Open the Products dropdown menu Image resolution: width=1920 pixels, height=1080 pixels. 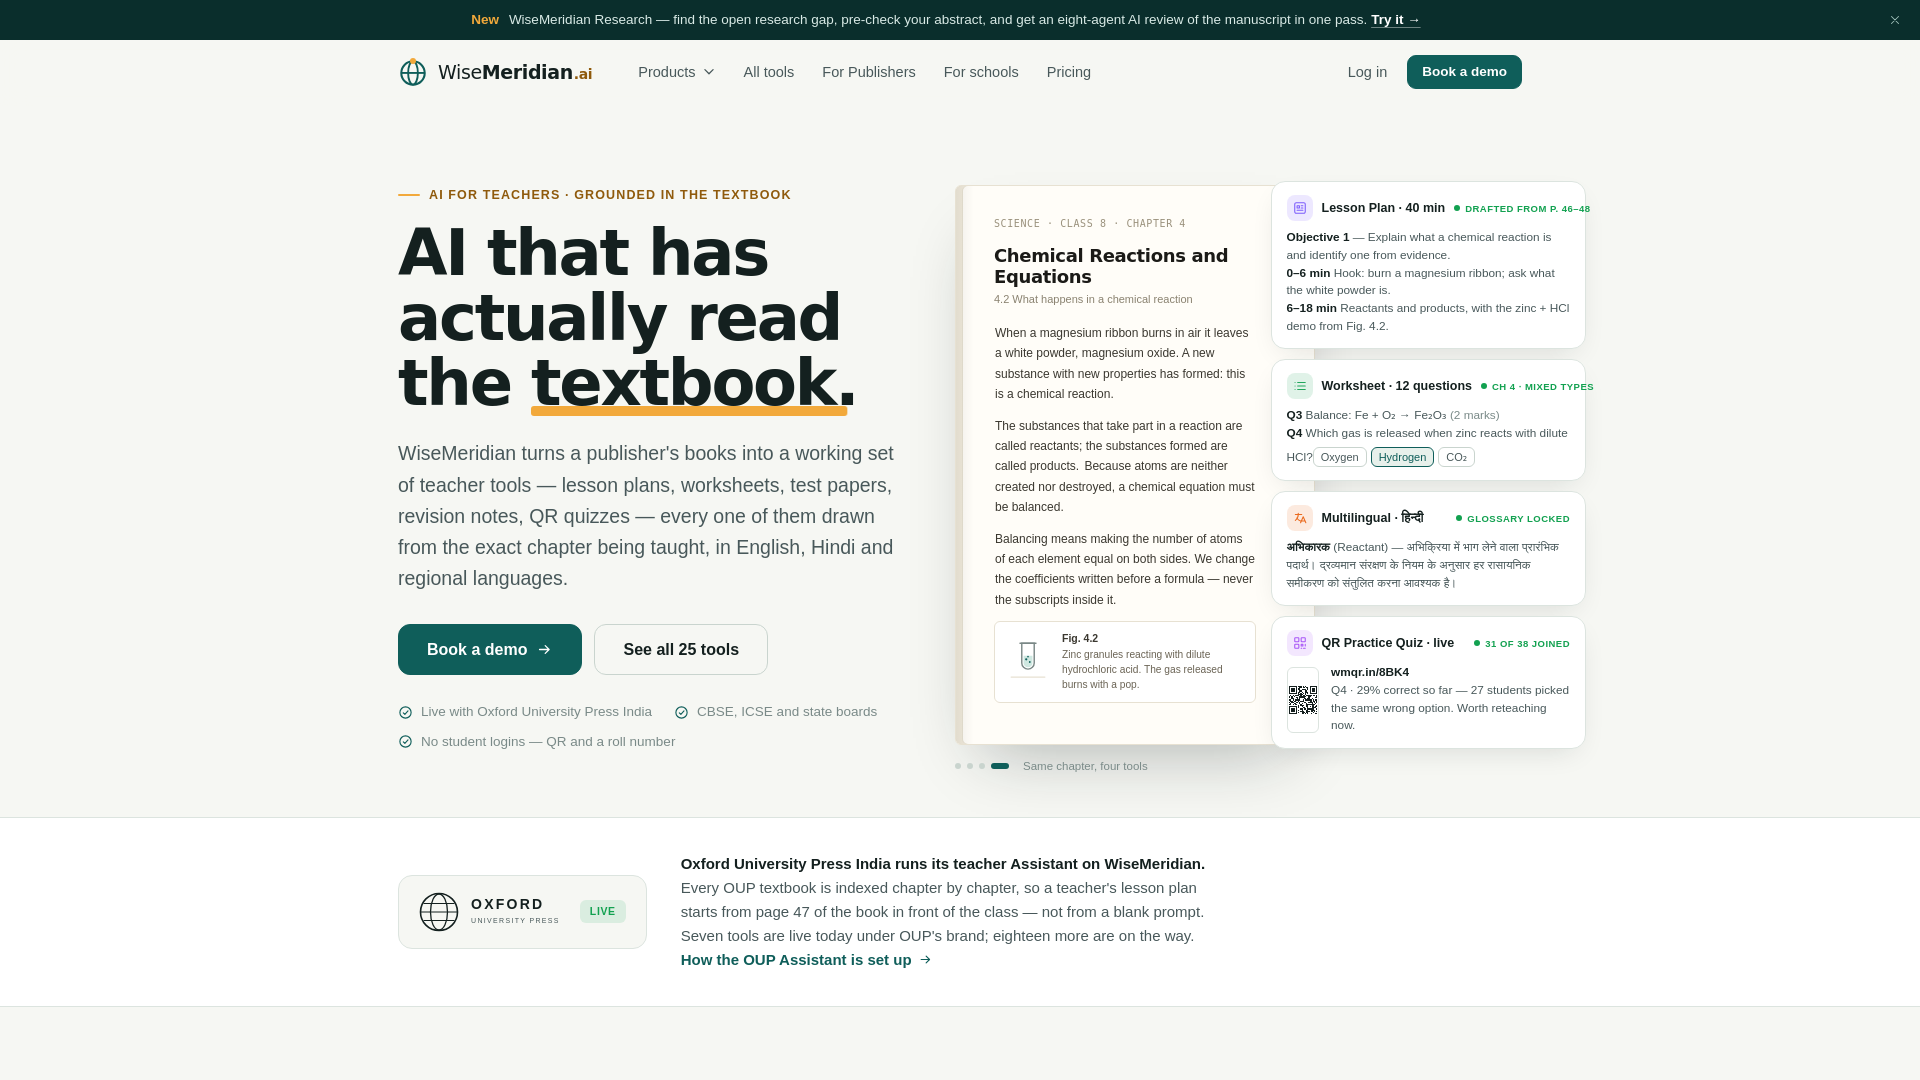[676, 72]
